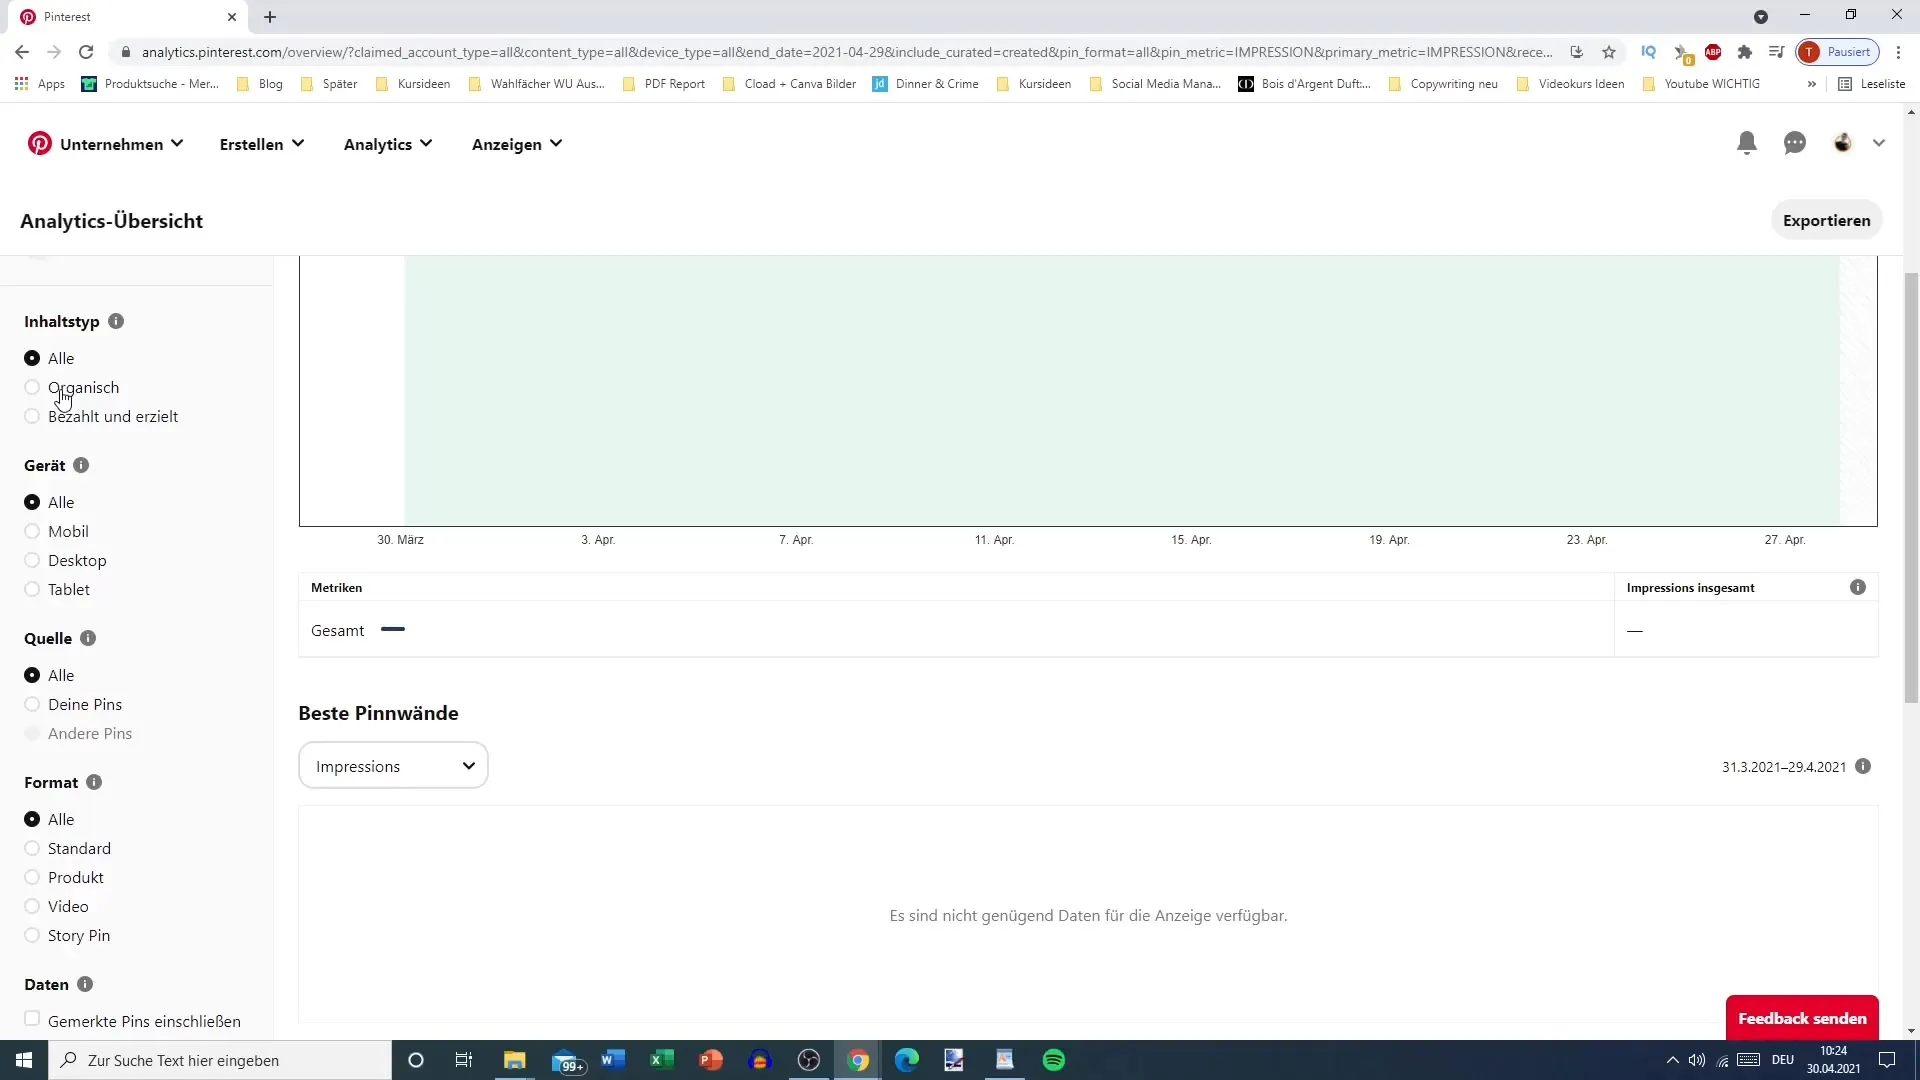Click the Gesamt metrics row
This screenshot has height=1080, width=1920.
(338, 630)
